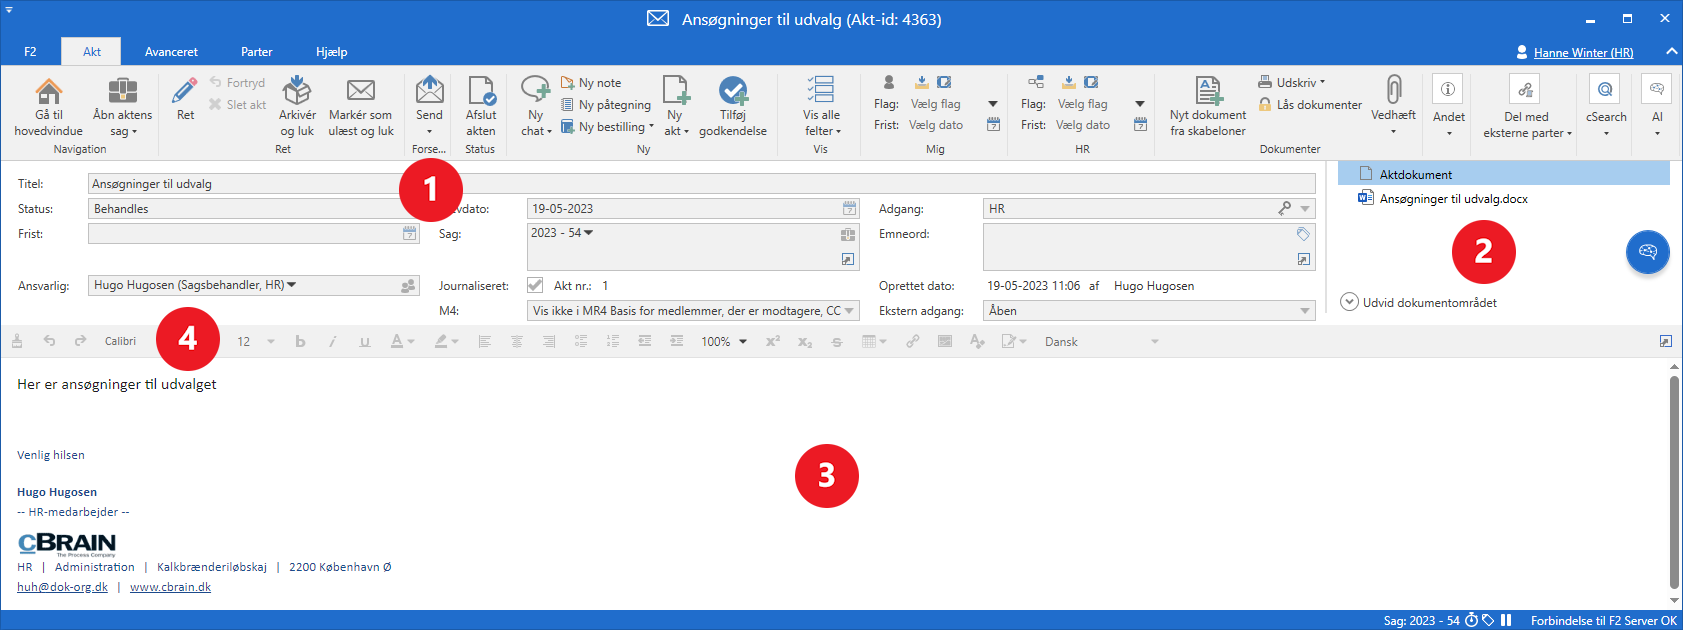The width and height of the screenshot is (1683, 630).
Task: Toggle bold text formatting
Action: tap(300, 342)
